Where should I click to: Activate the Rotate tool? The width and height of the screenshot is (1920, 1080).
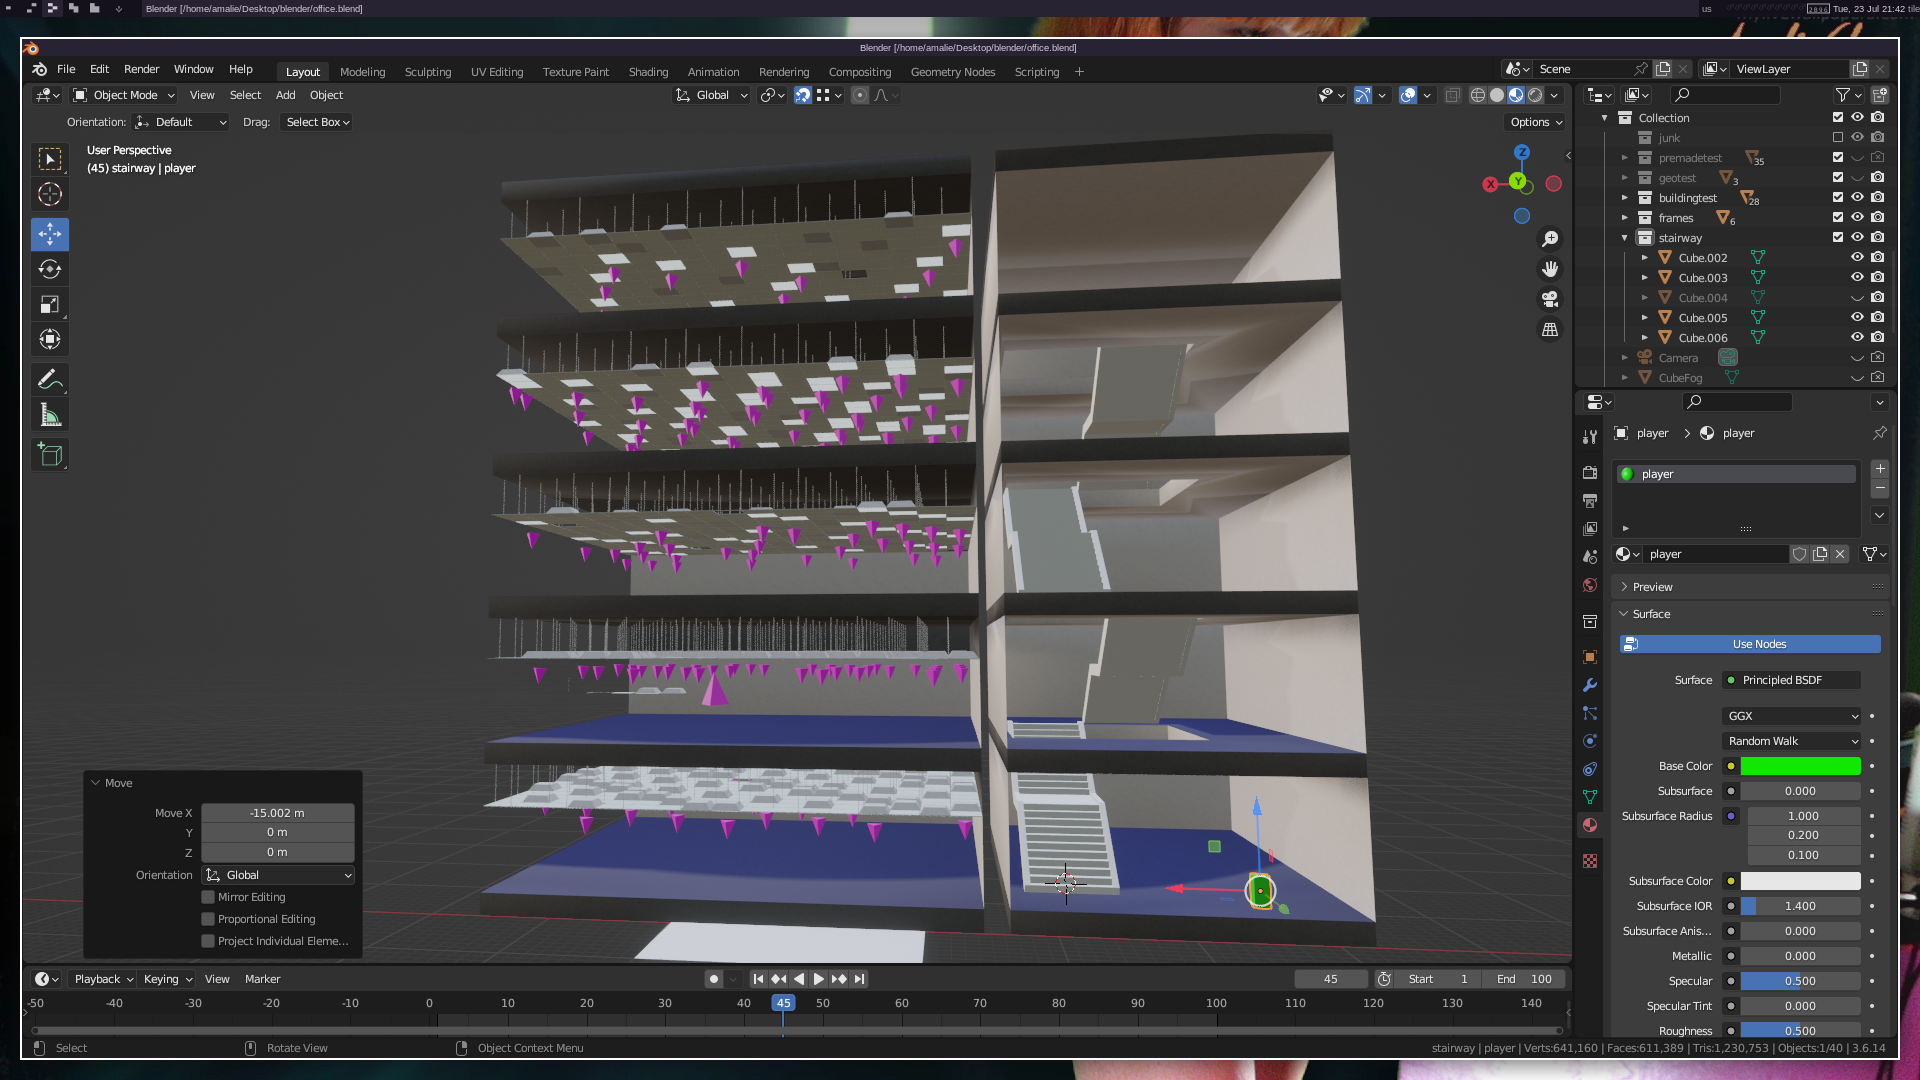[x=50, y=269]
